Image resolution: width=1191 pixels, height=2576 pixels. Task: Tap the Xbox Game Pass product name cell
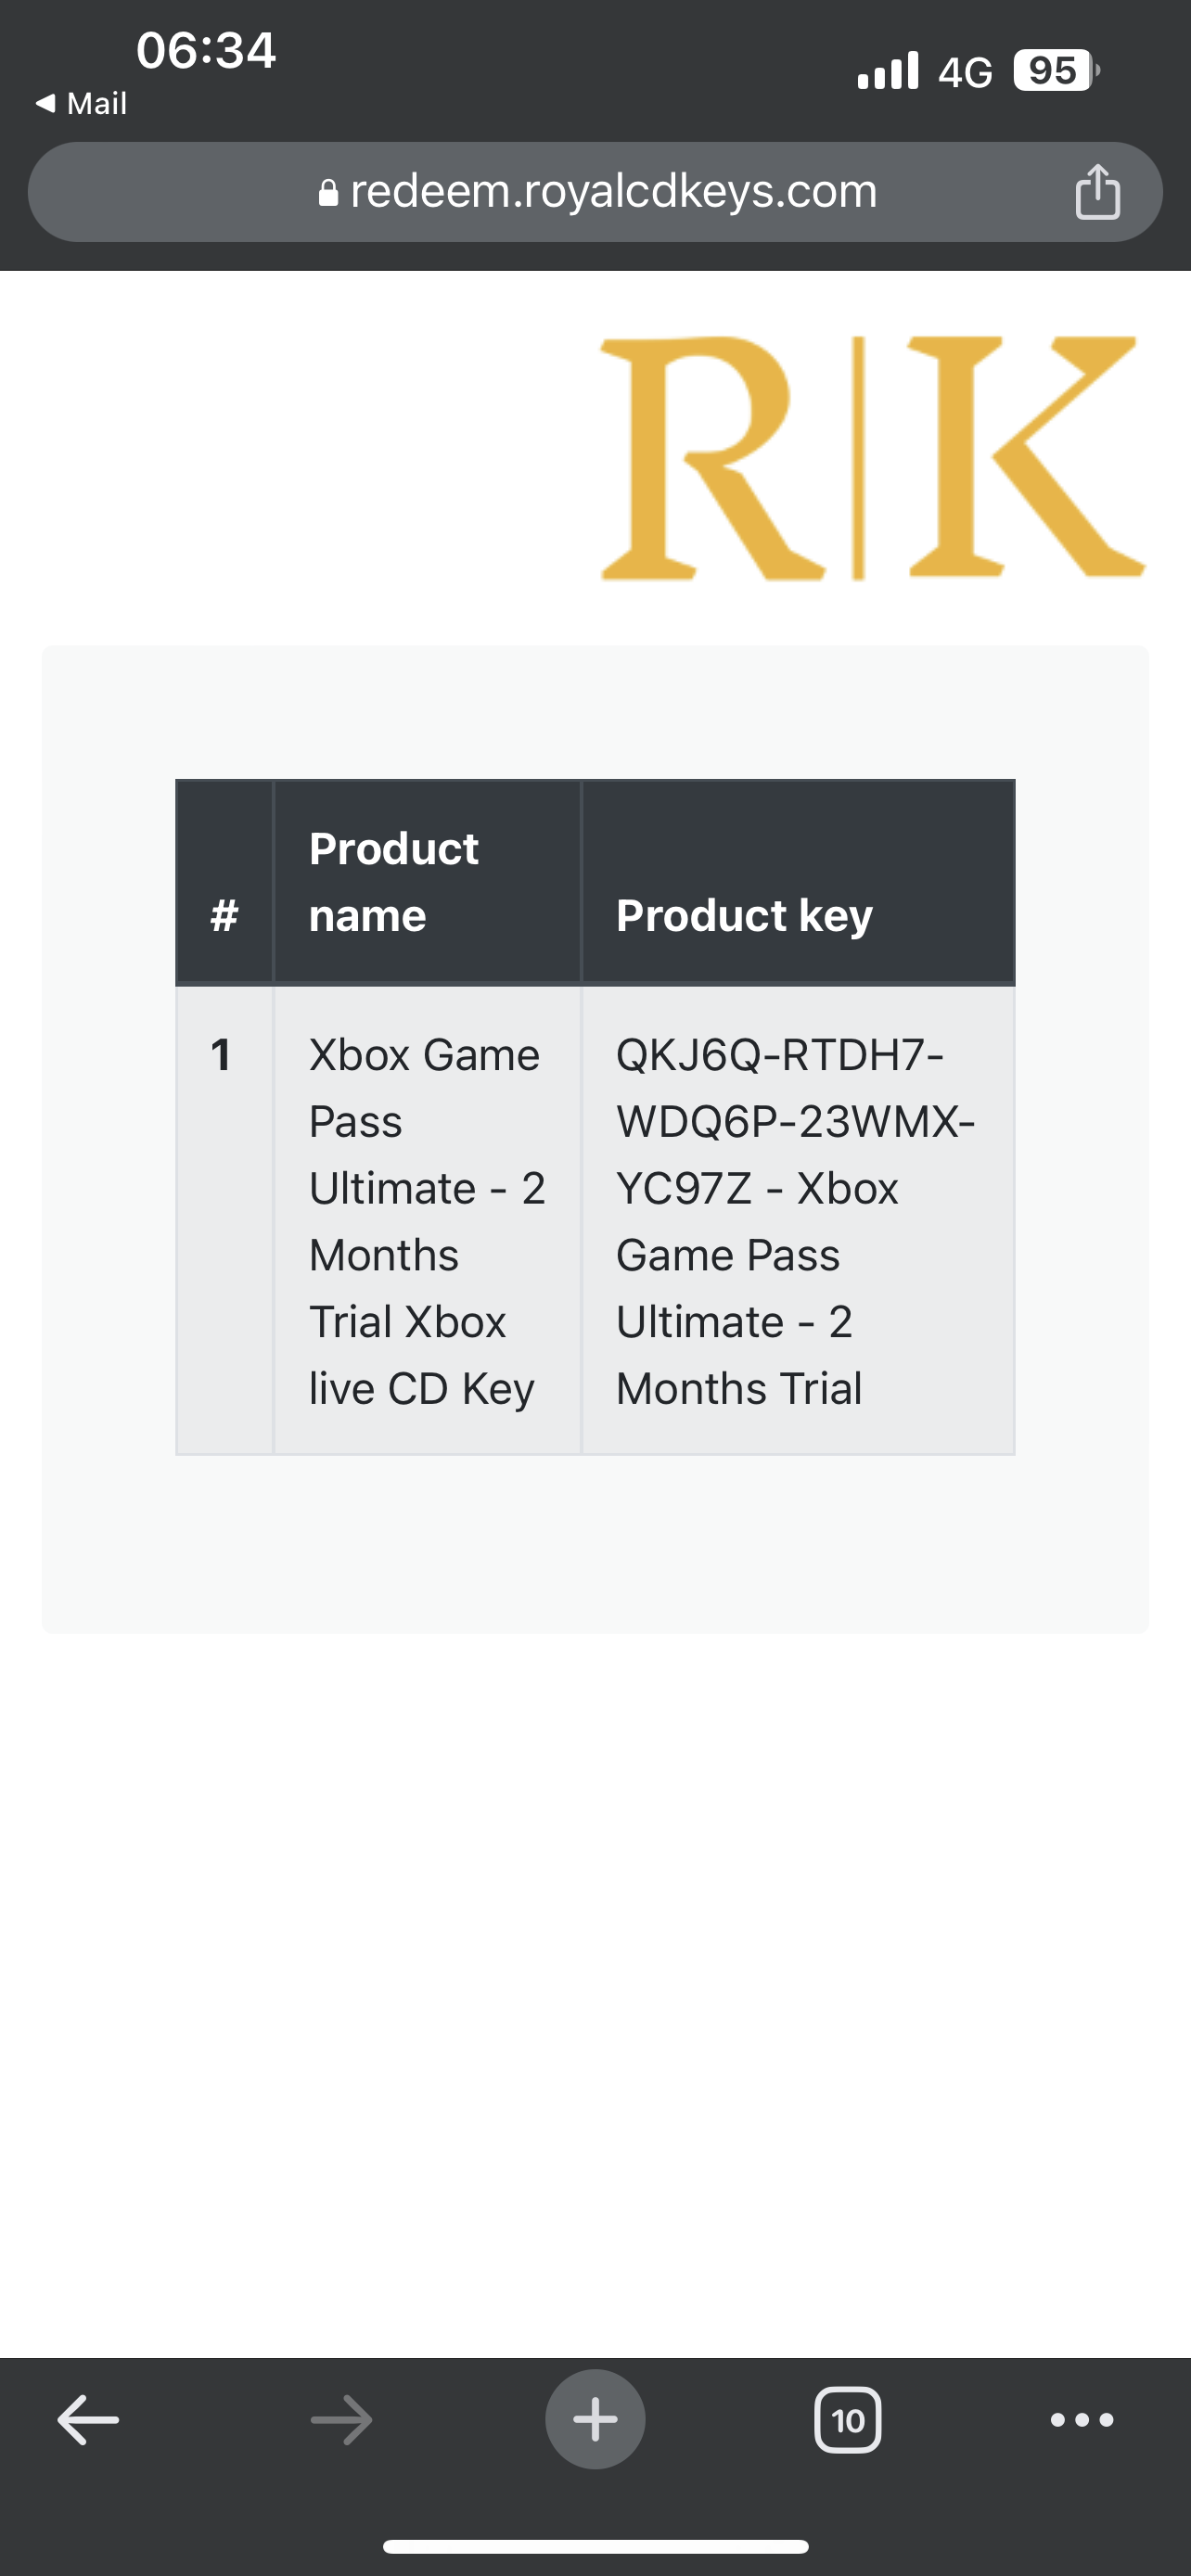tap(427, 1221)
